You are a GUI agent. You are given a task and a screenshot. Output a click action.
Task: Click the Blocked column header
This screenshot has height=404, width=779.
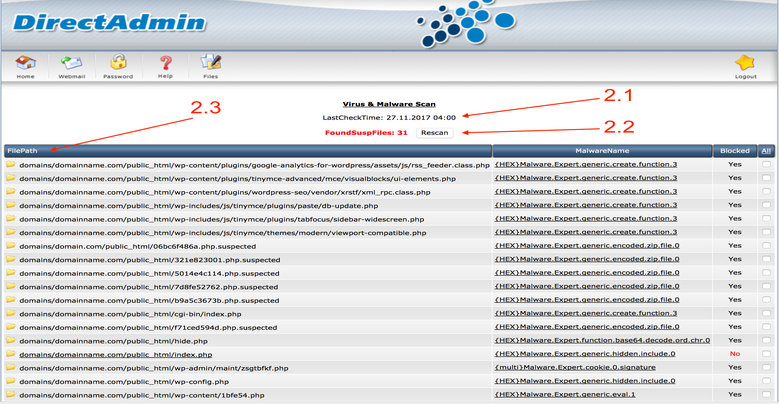735,150
